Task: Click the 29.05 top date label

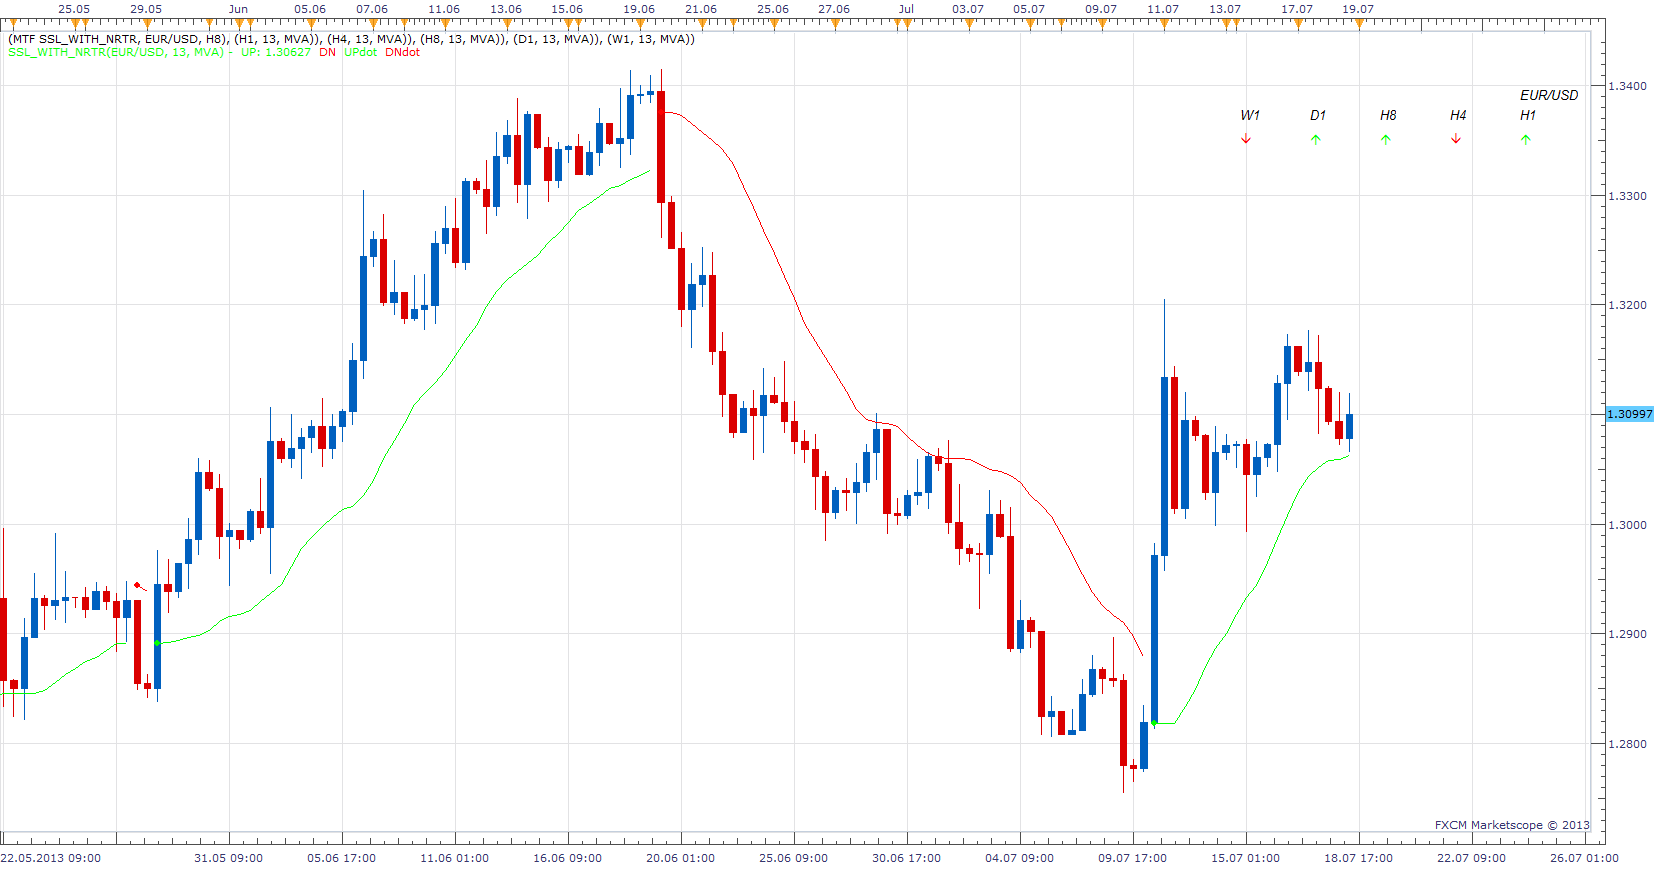Action: click(146, 9)
